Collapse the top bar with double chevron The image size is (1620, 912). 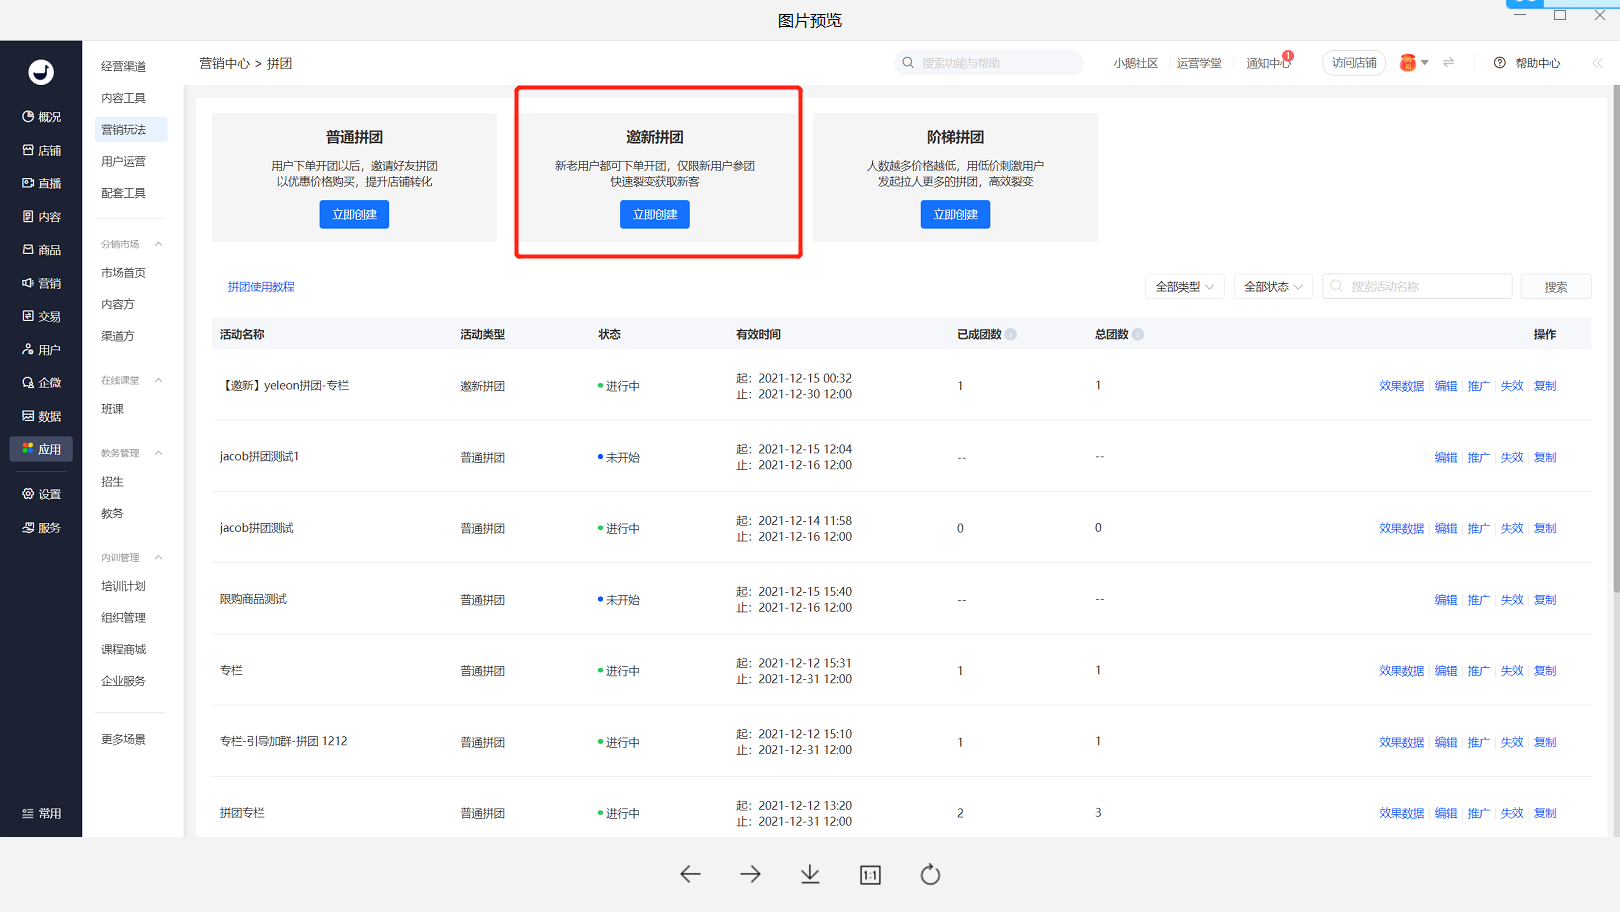click(1597, 63)
